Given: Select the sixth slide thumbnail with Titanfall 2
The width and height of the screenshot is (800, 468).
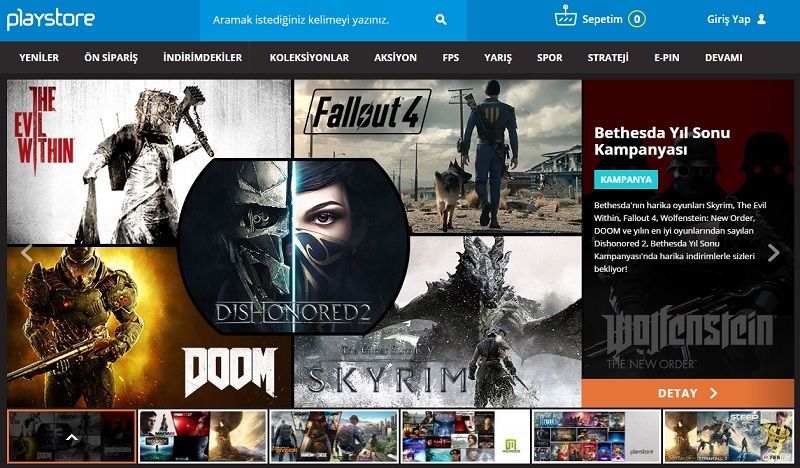Looking at the screenshot, I should click(728, 436).
